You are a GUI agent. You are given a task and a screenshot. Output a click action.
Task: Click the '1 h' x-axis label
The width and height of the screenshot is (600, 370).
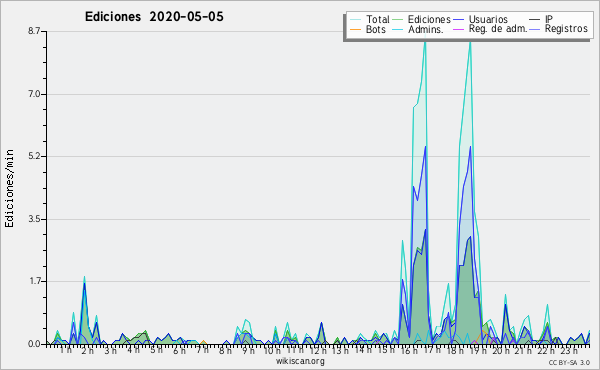pyautogui.click(x=65, y=350)
